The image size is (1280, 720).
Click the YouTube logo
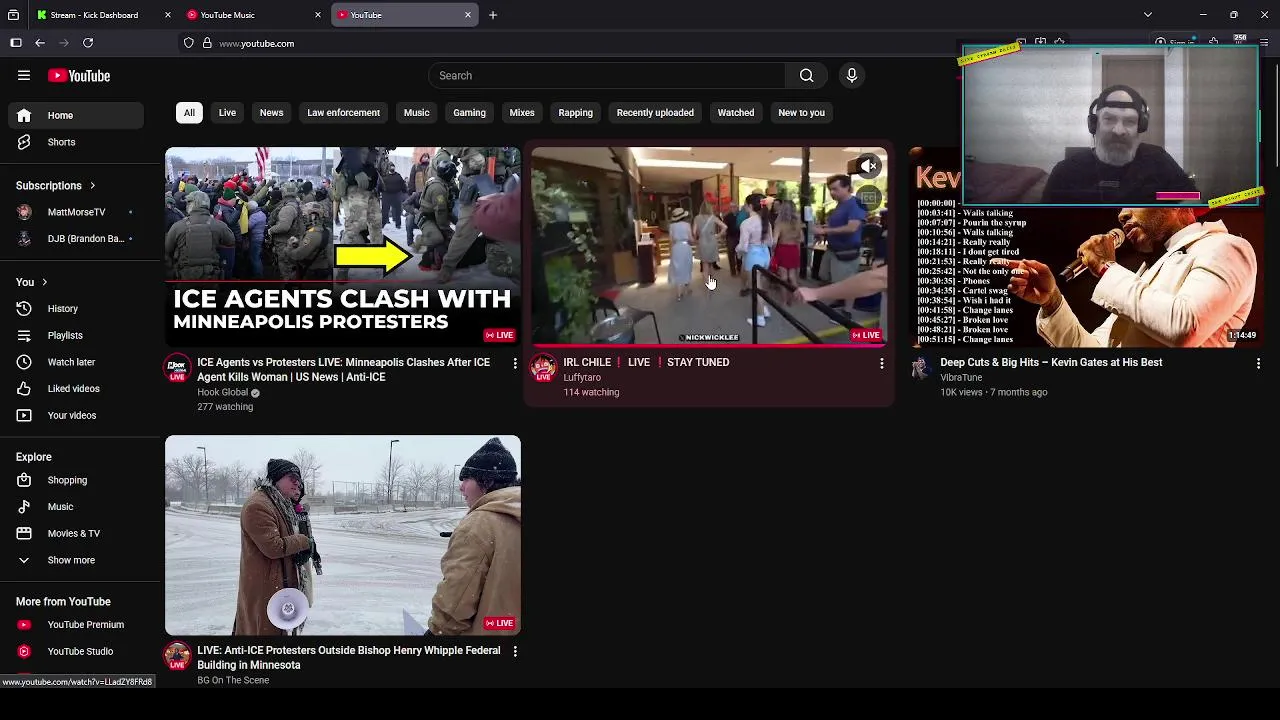tap(78, 76)
